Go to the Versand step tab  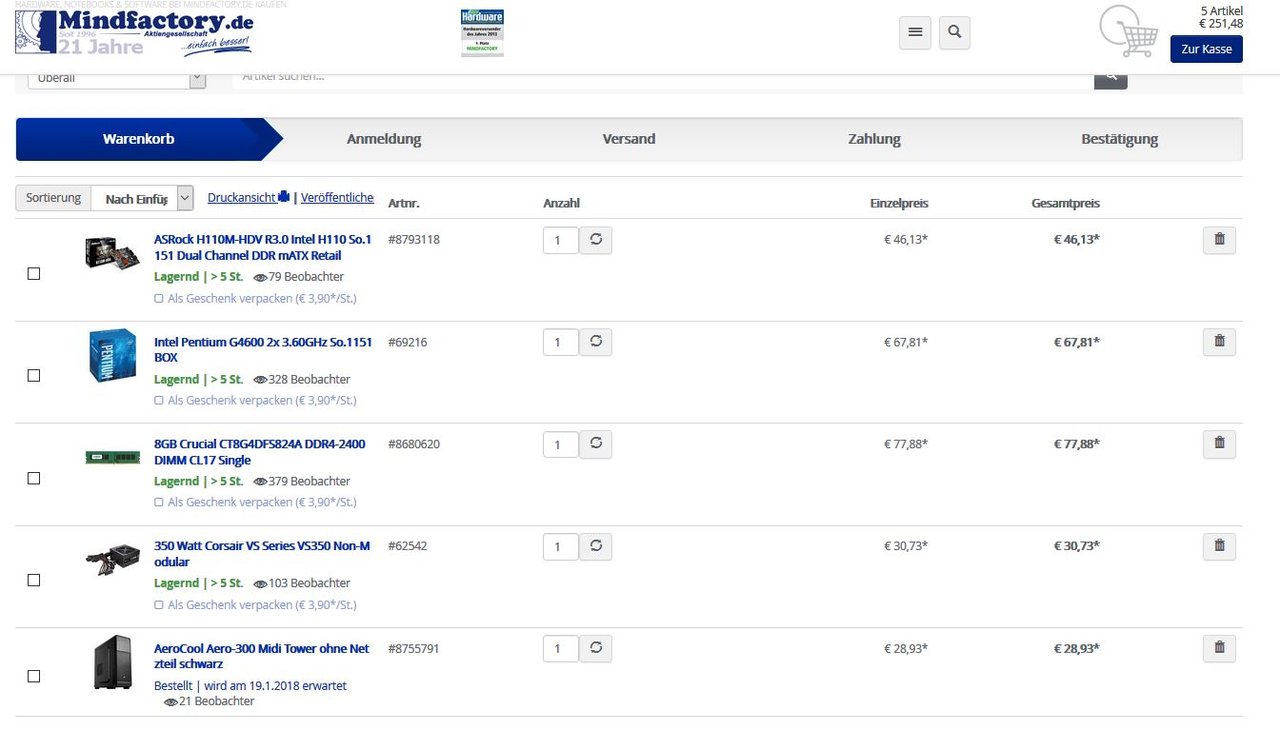(629, 139)
